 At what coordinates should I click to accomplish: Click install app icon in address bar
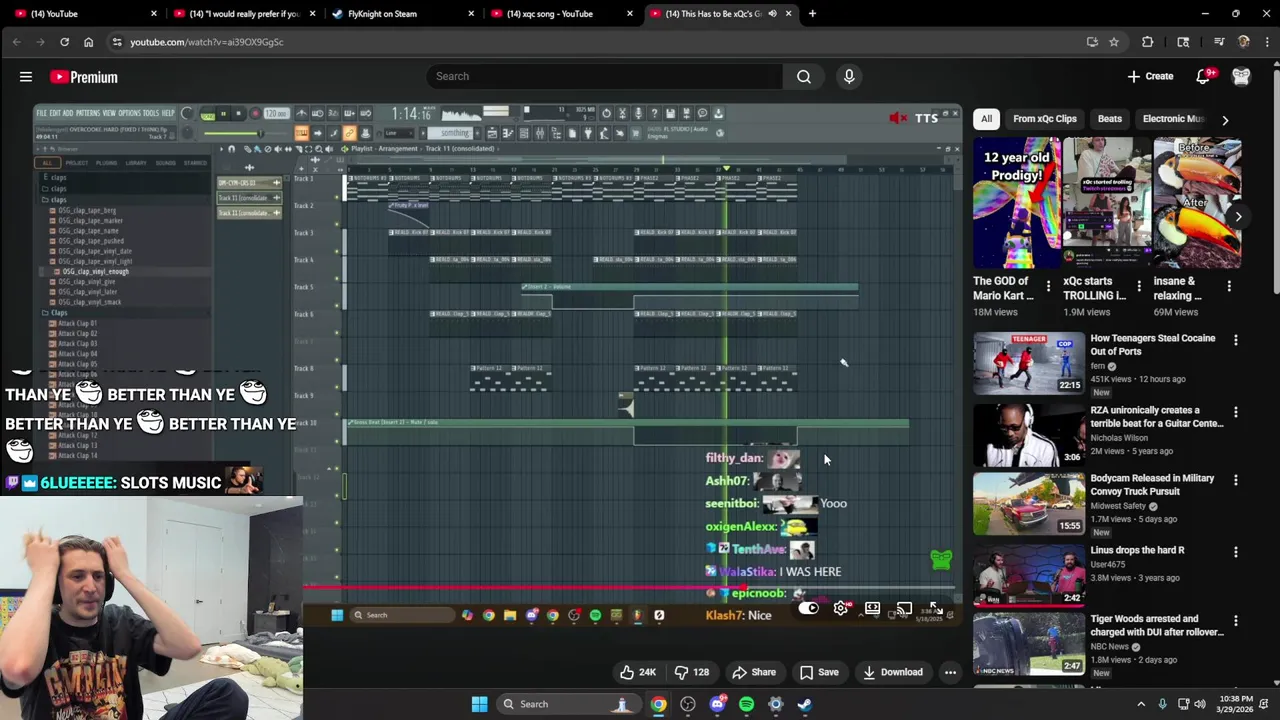pyautogui.click(x=1092, y=42)
